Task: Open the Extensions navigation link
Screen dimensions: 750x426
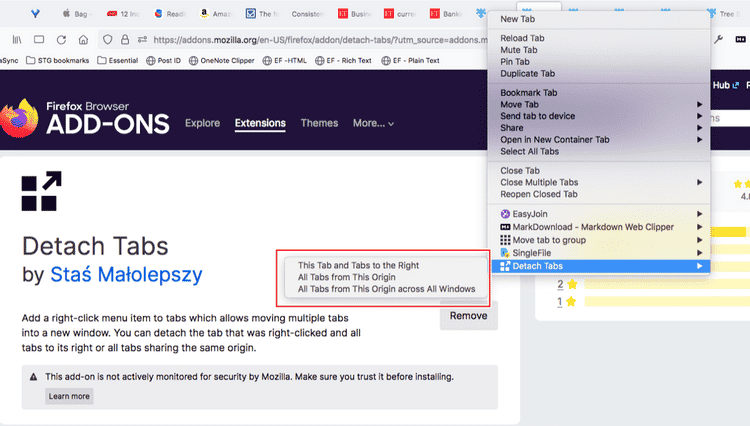Action: coord(260,123)
